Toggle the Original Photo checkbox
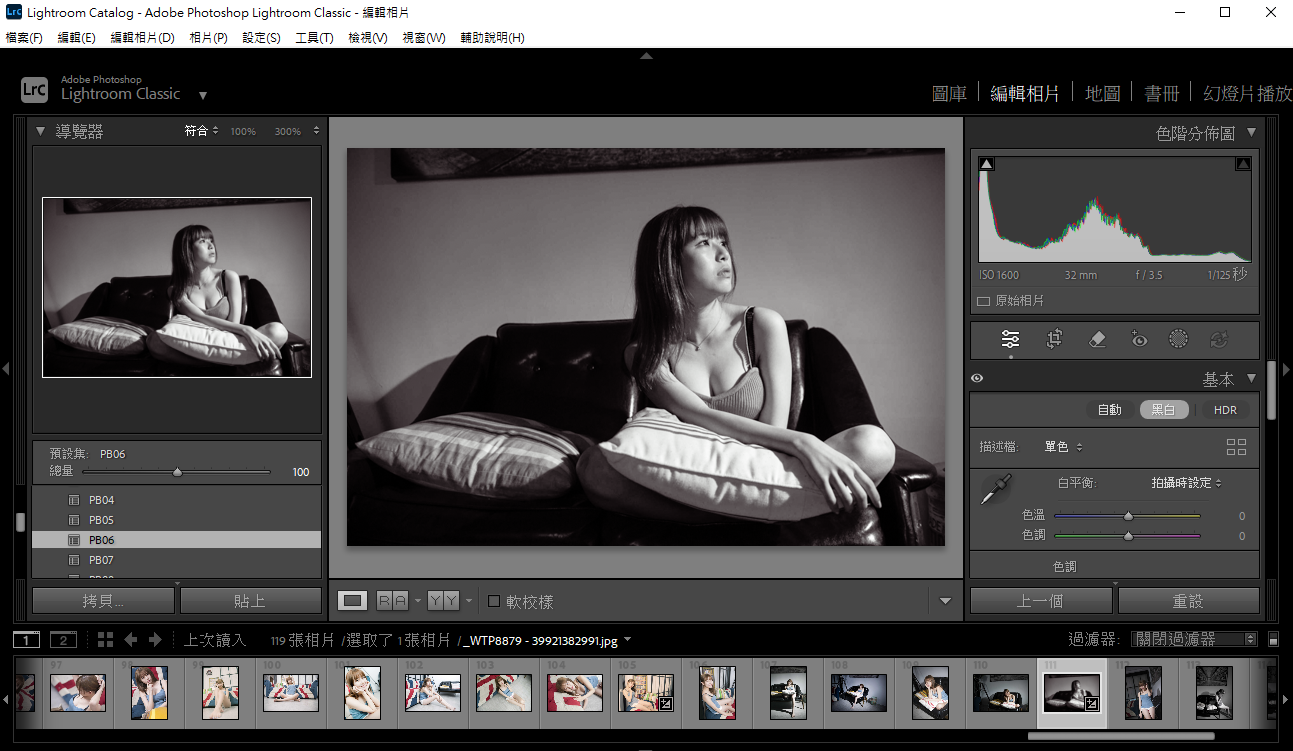Image resolution: width=1293 pixels, height=751 pixels. 984,301
